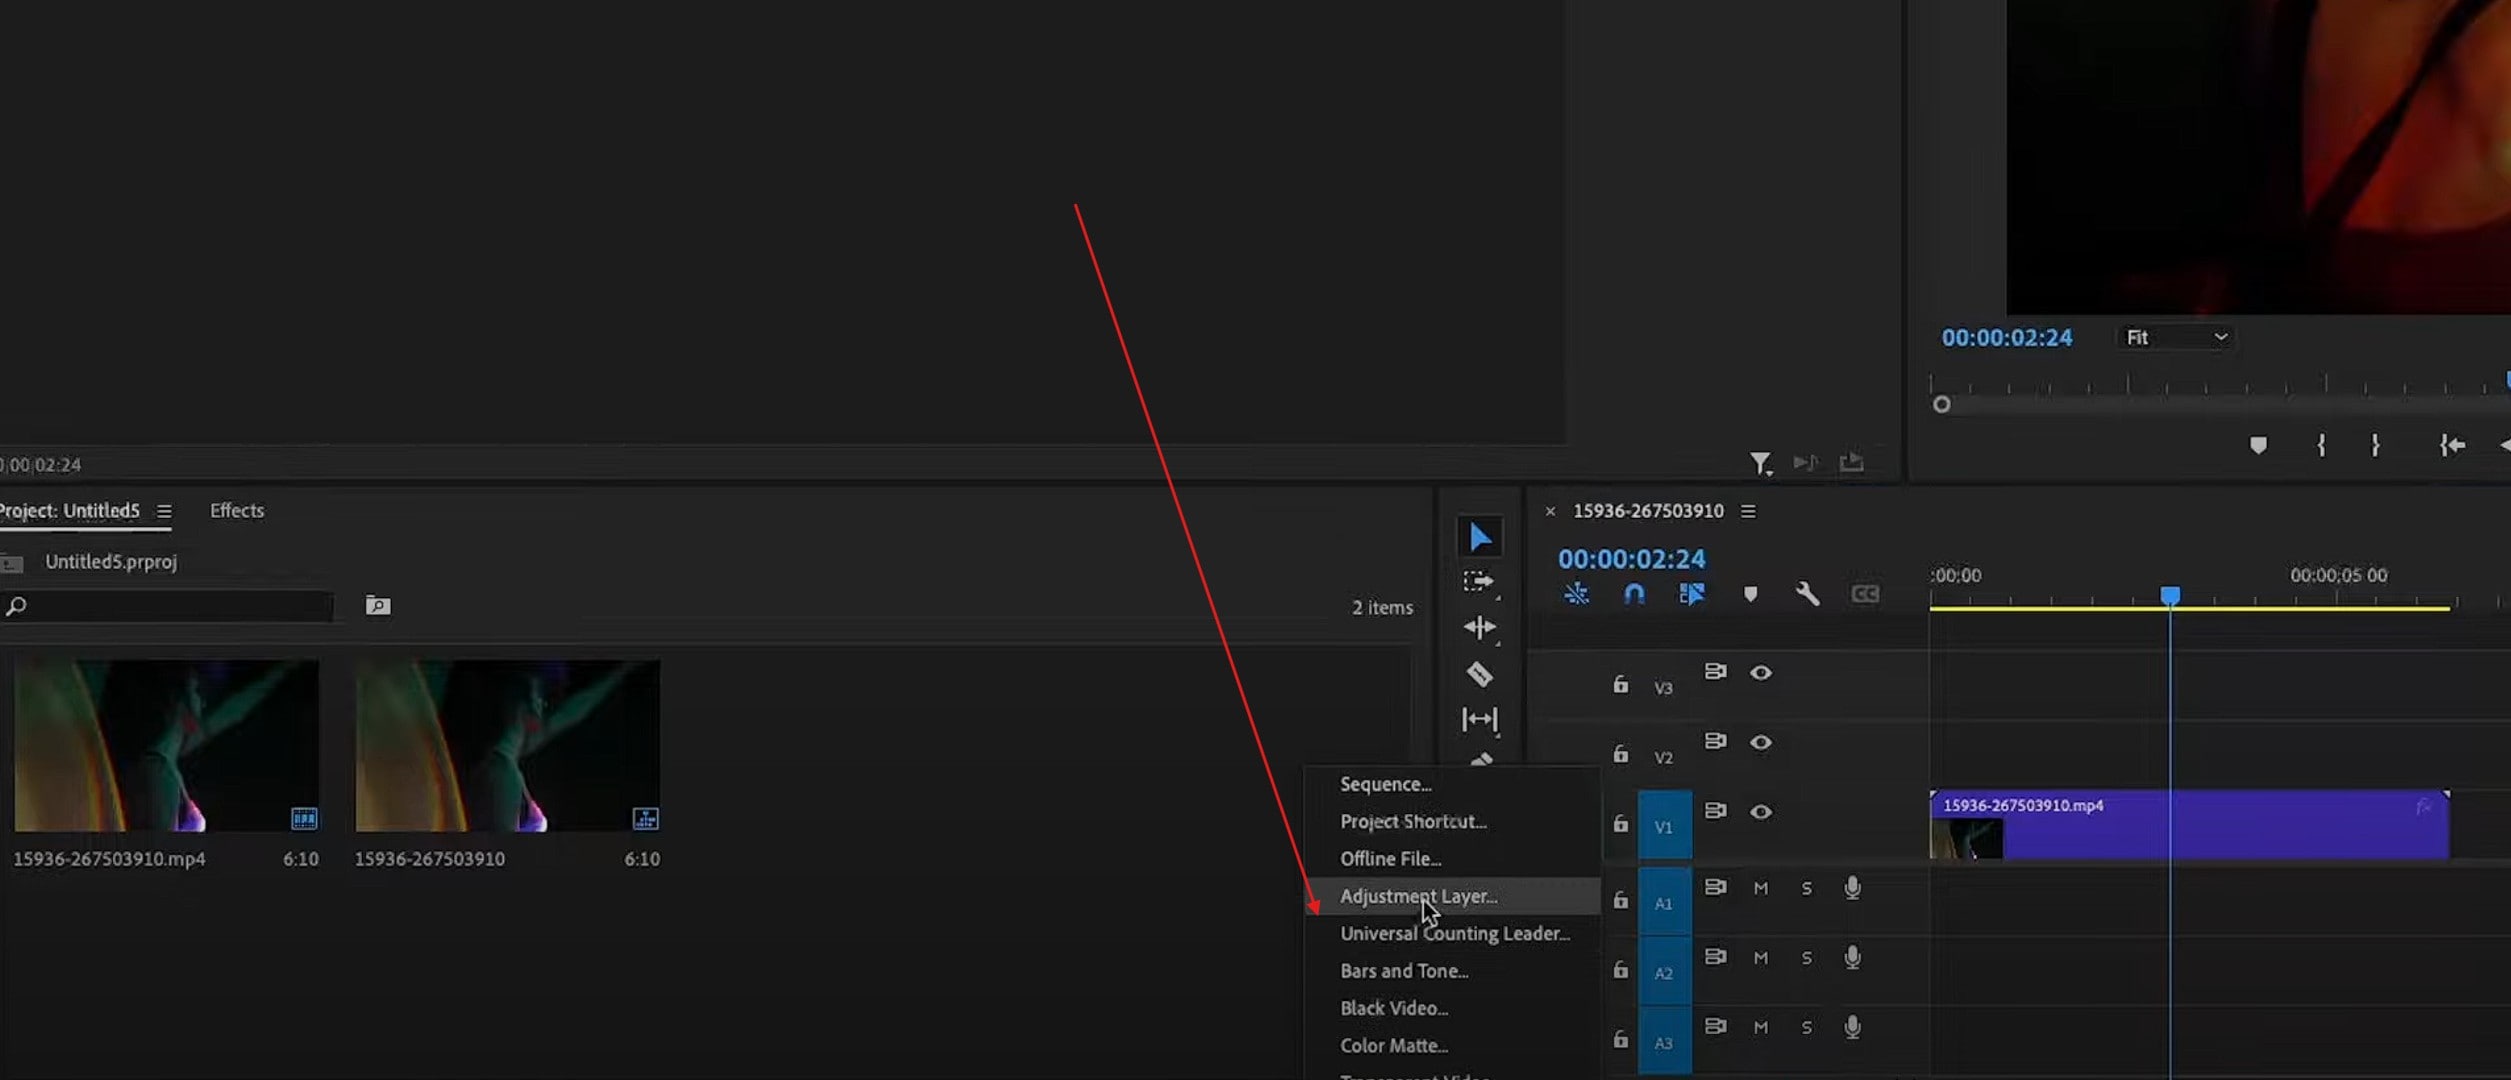The width and height of the screenshot is (2511, 1080).
Task: Select the Track Select Forward tool
Action: [x=1481, y=580]
